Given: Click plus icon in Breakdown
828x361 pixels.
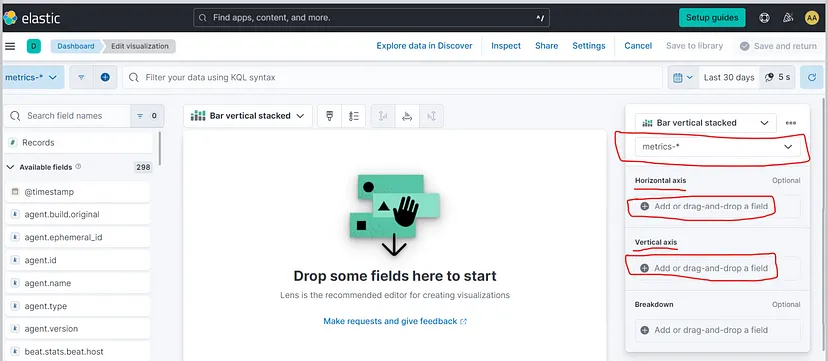Looking at the screenshot, I should point(644,330).
